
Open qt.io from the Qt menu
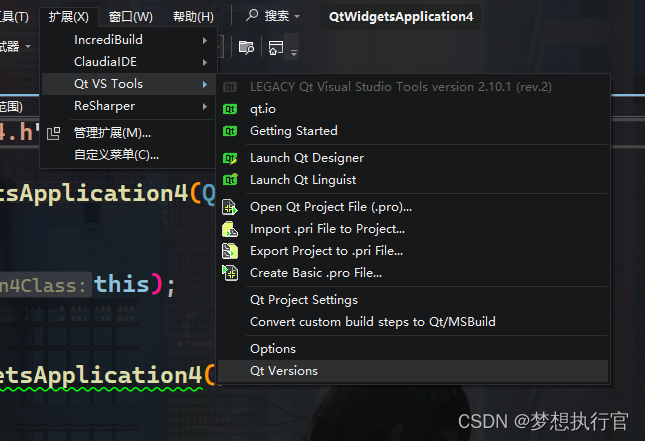[413, 109]
